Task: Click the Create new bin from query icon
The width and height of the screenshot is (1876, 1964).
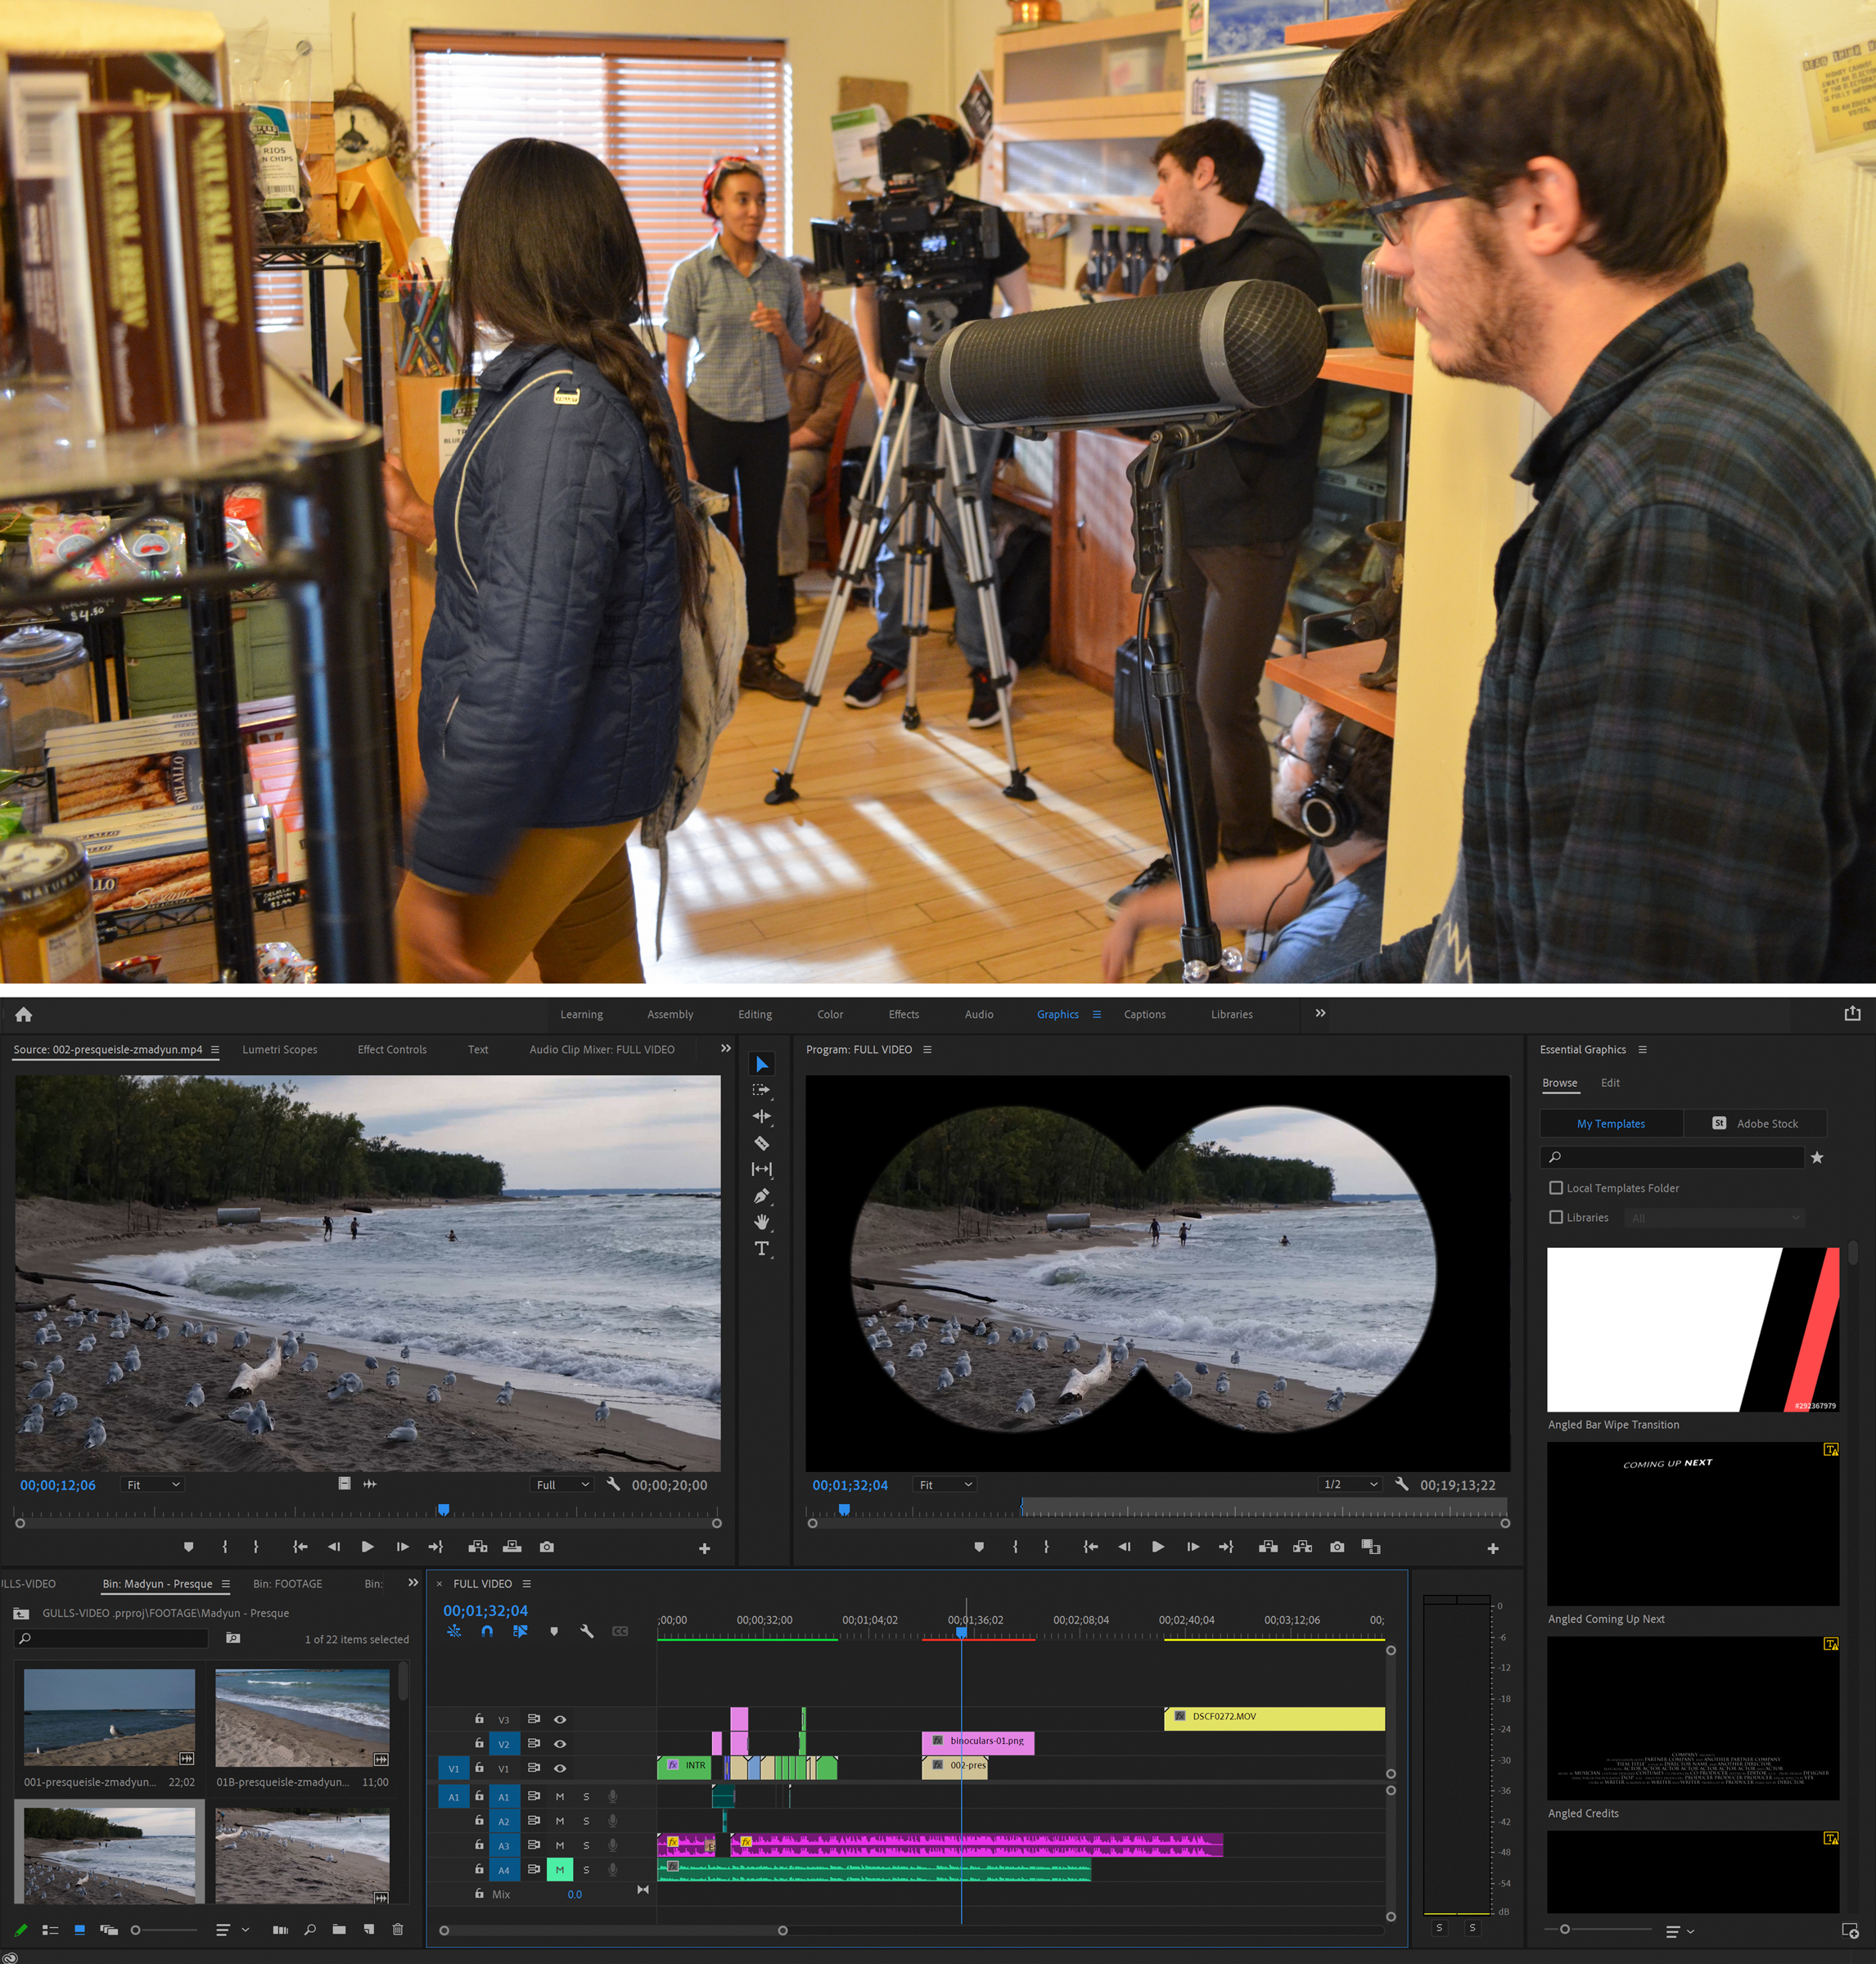Action: coord(233,1638)
